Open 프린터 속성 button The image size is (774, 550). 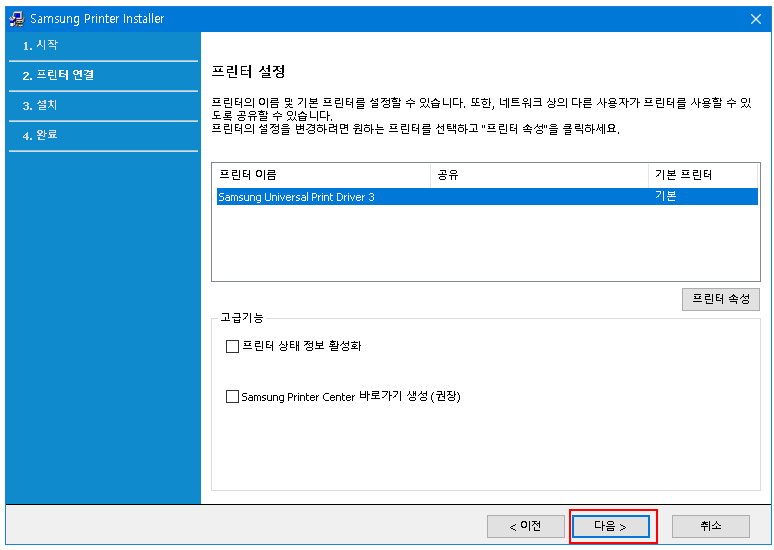pos(721,299)
